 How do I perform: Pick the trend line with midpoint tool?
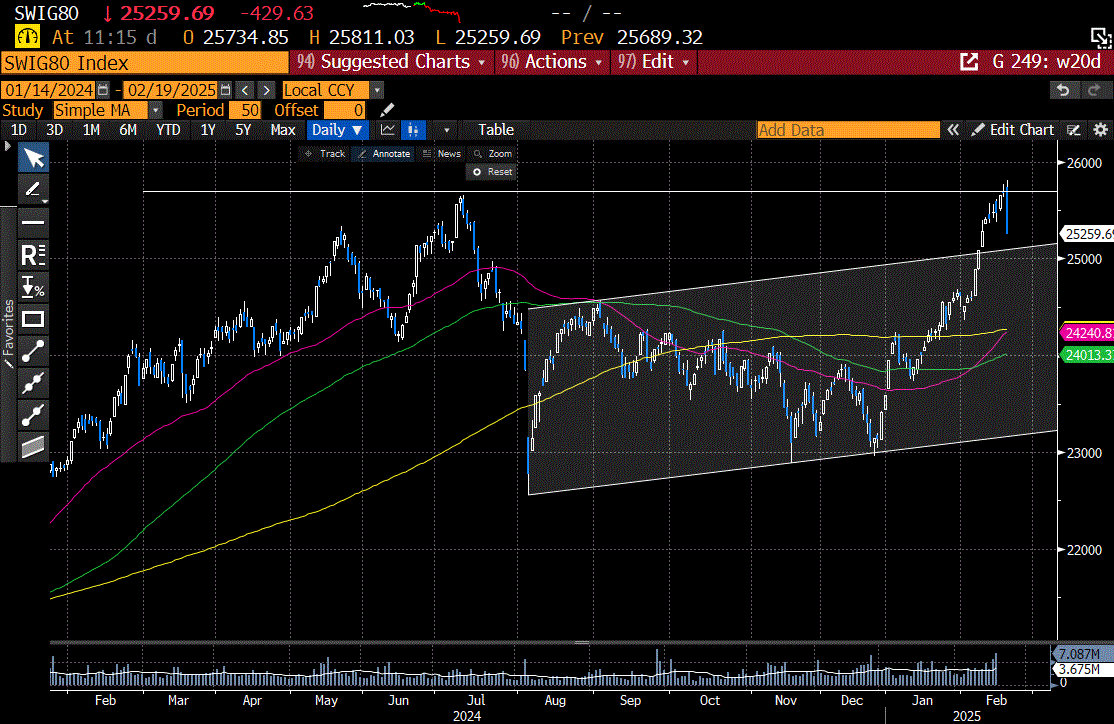(x=33, y=384)
